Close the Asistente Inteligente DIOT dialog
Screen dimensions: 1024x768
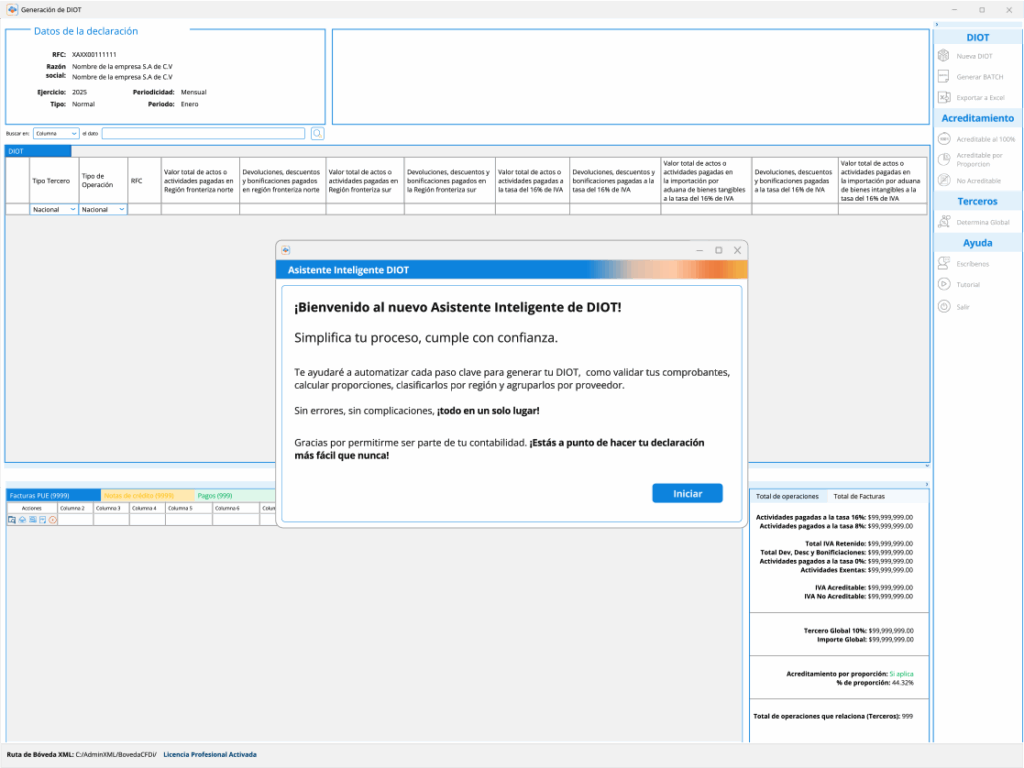pyautogui.click(x=738, y=250)
